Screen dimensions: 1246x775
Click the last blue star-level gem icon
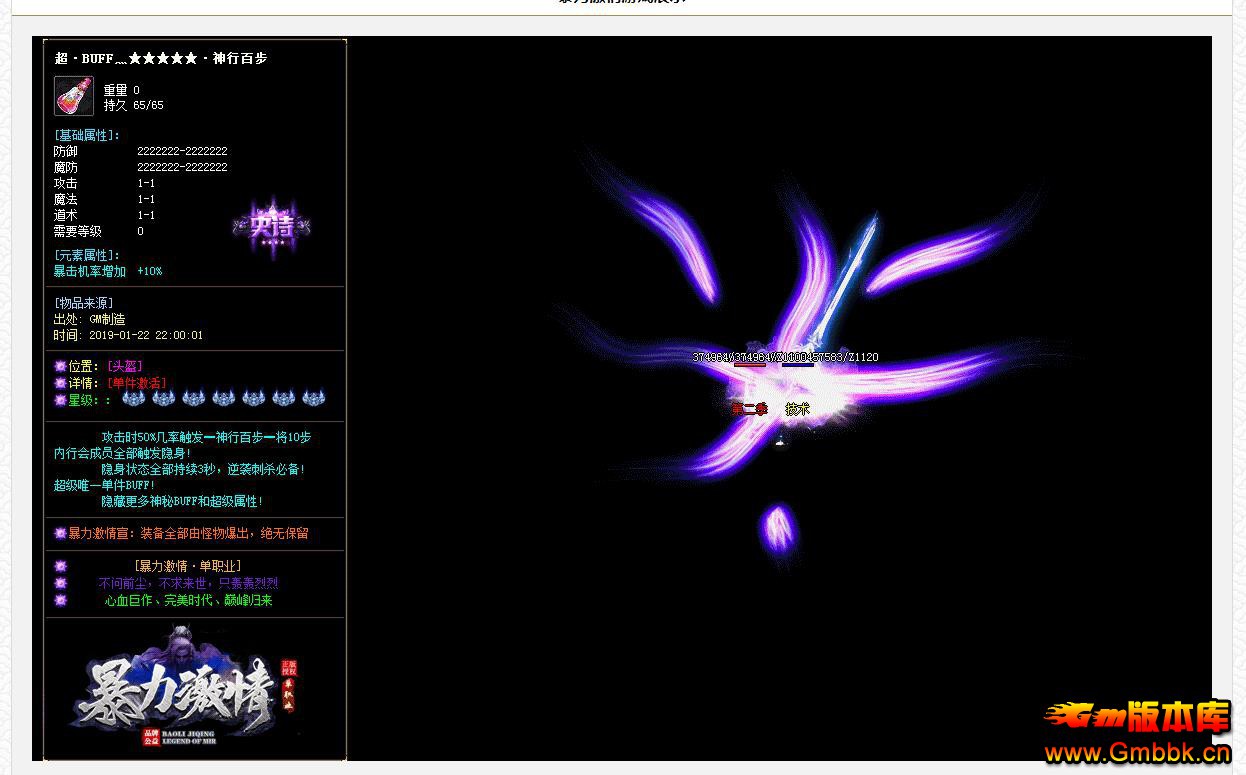tap(313, 399)
